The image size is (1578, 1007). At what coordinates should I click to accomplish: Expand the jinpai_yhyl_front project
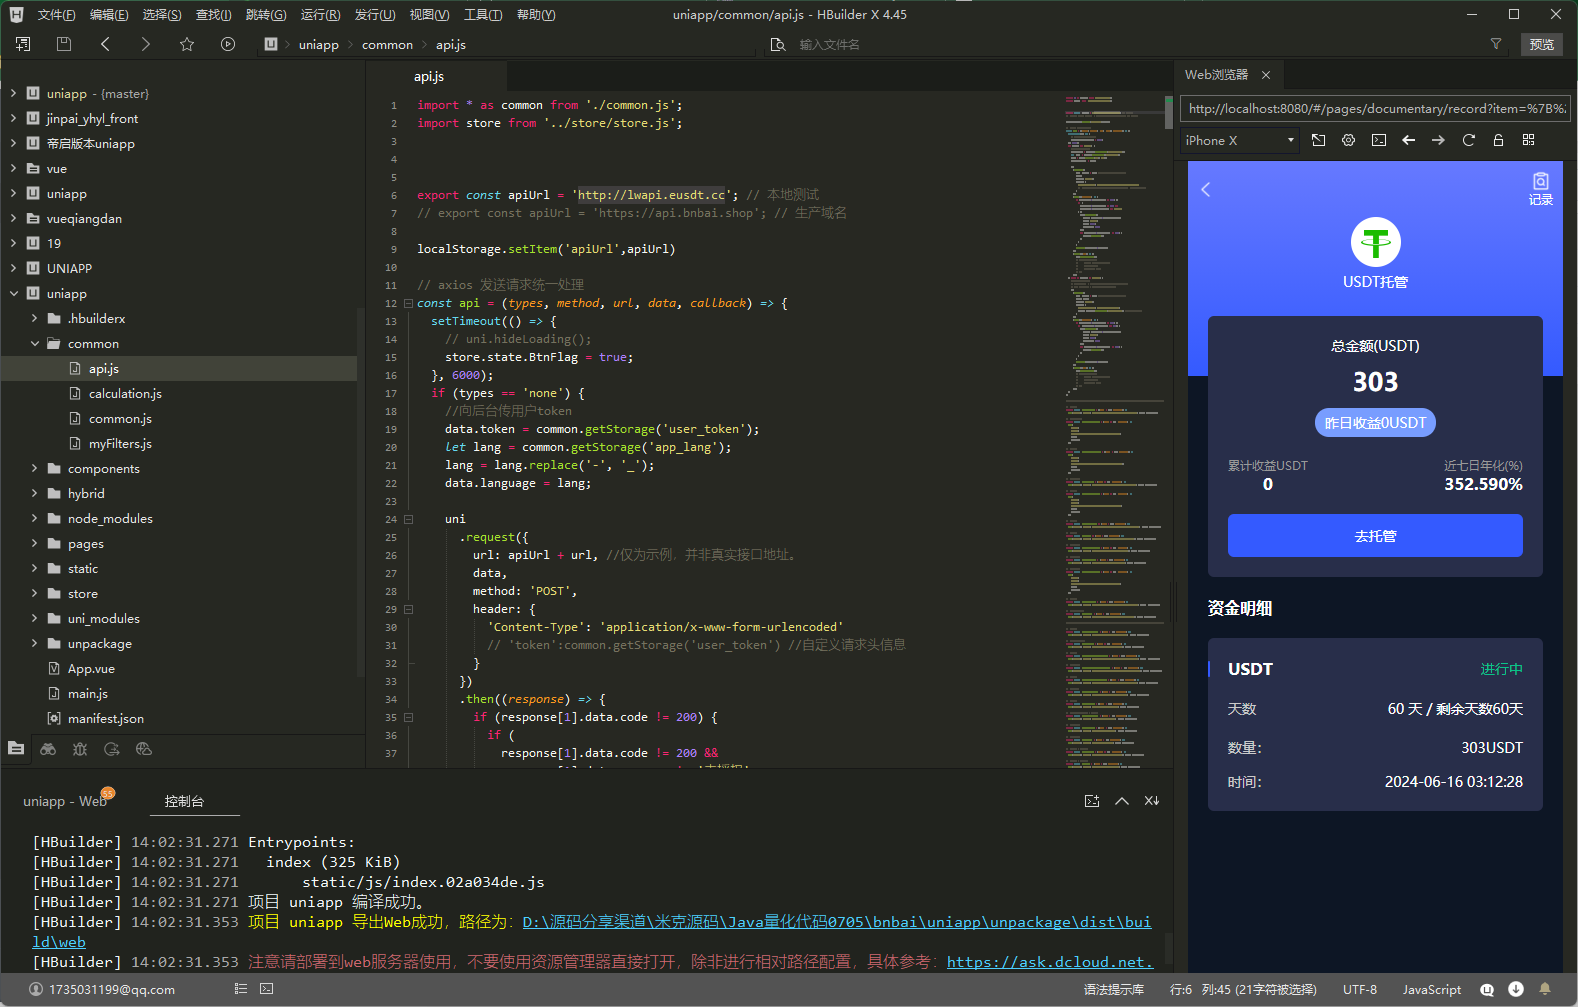point(13,118)
